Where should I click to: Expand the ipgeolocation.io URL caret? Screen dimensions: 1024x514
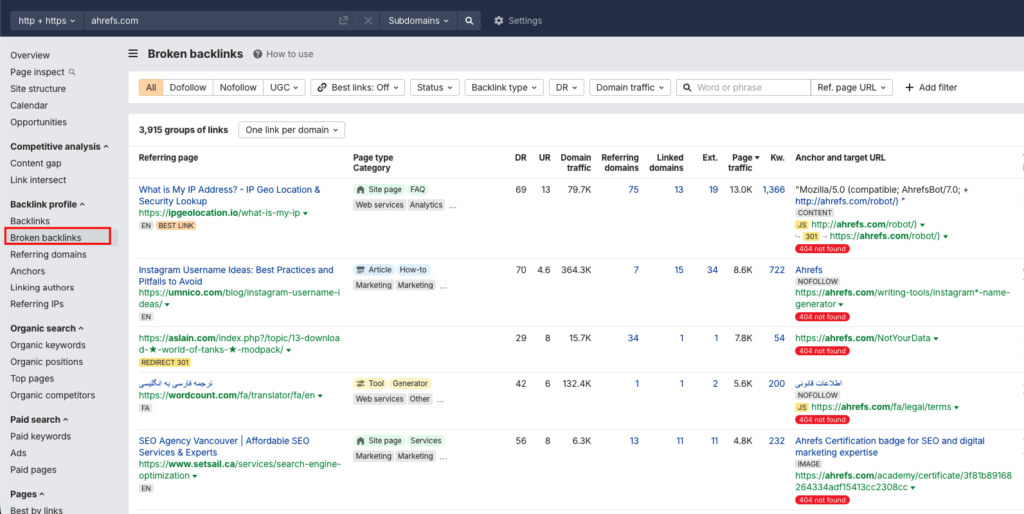tap(305, 214)
